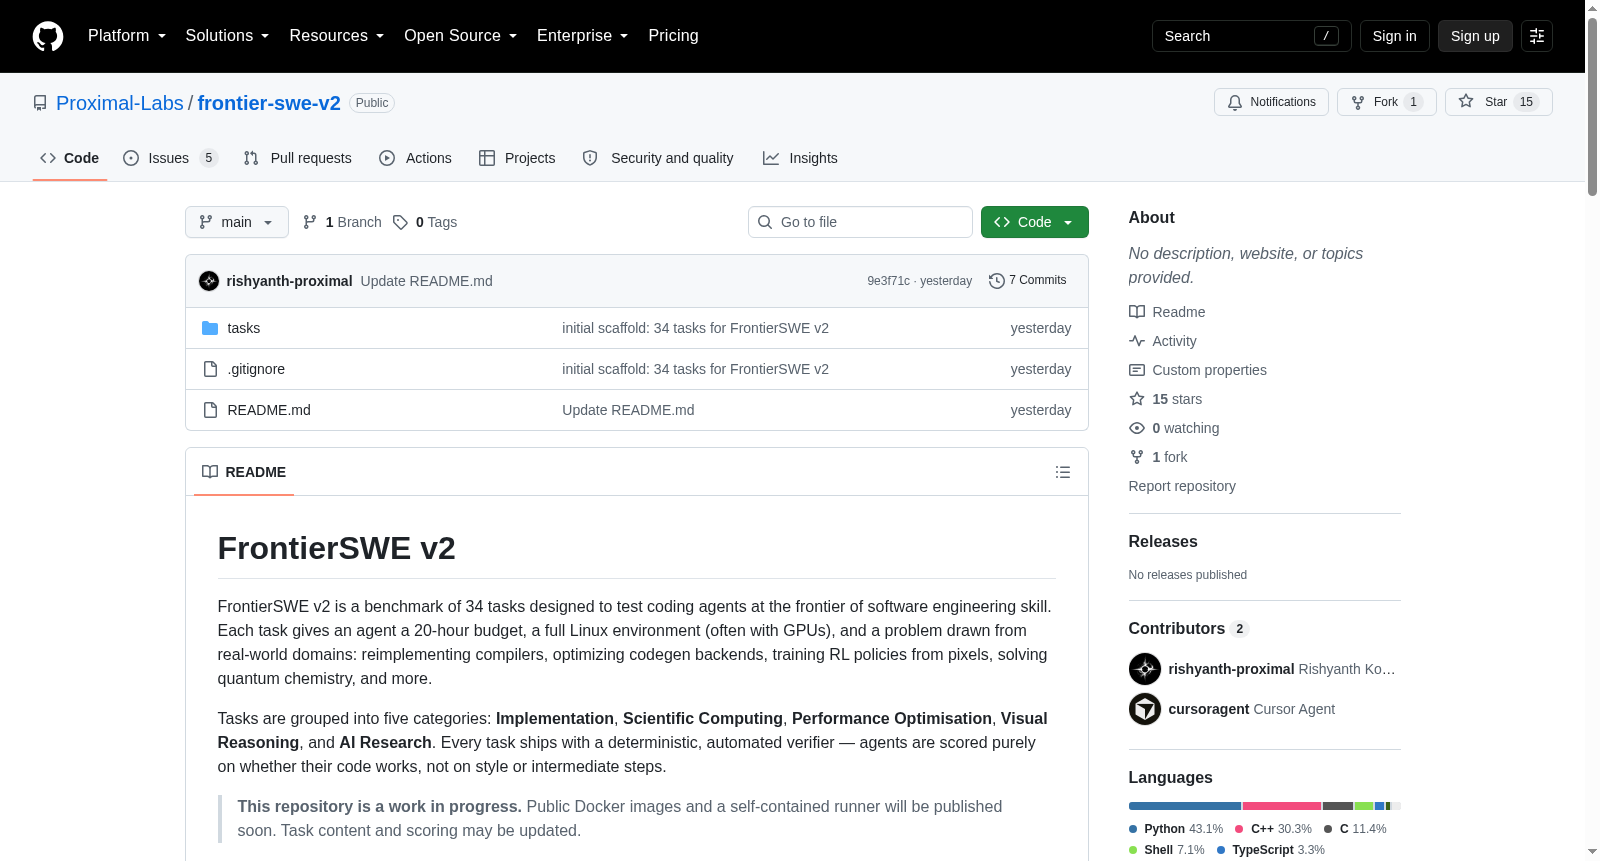
Task: Open the Pricing page
Action: 673,36
